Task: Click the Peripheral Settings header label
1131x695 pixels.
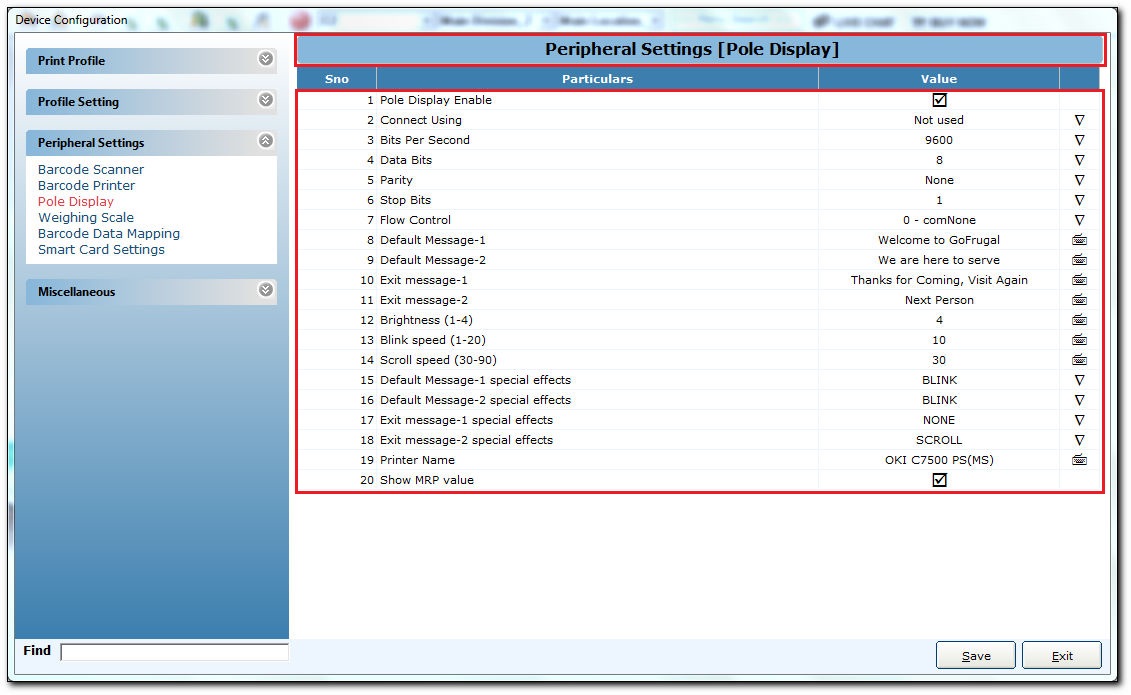Action: point(91,143)
